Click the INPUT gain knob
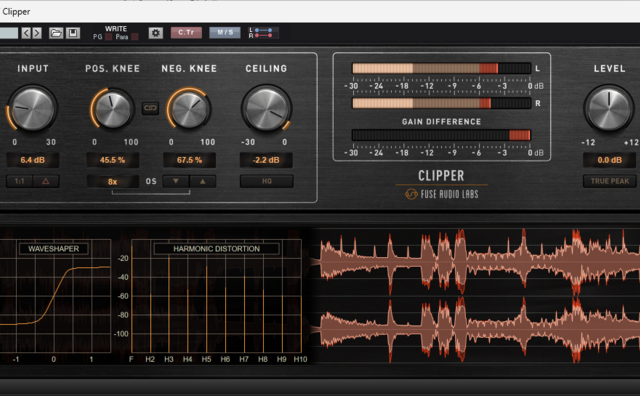Image resolution: width=640 pixels, height=396 pixels. [33, 109]
